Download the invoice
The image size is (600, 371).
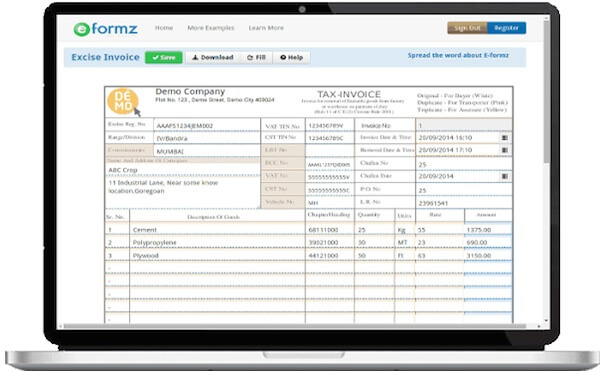pos(213,57)
